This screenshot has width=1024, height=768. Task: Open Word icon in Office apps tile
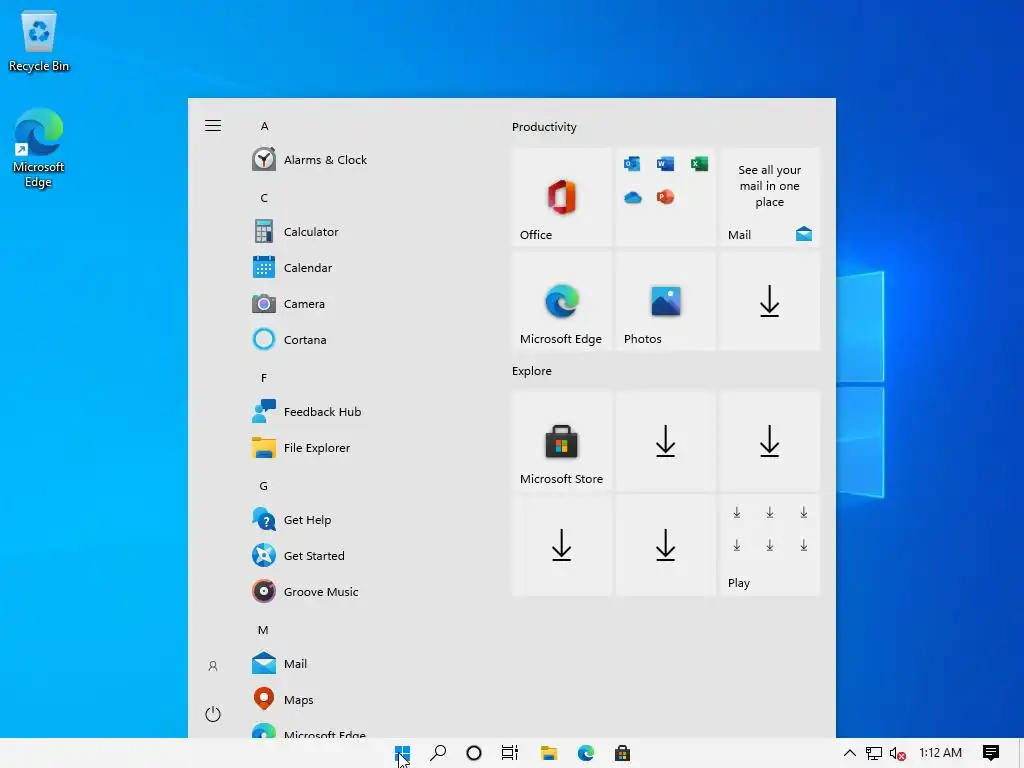[665, 163]
